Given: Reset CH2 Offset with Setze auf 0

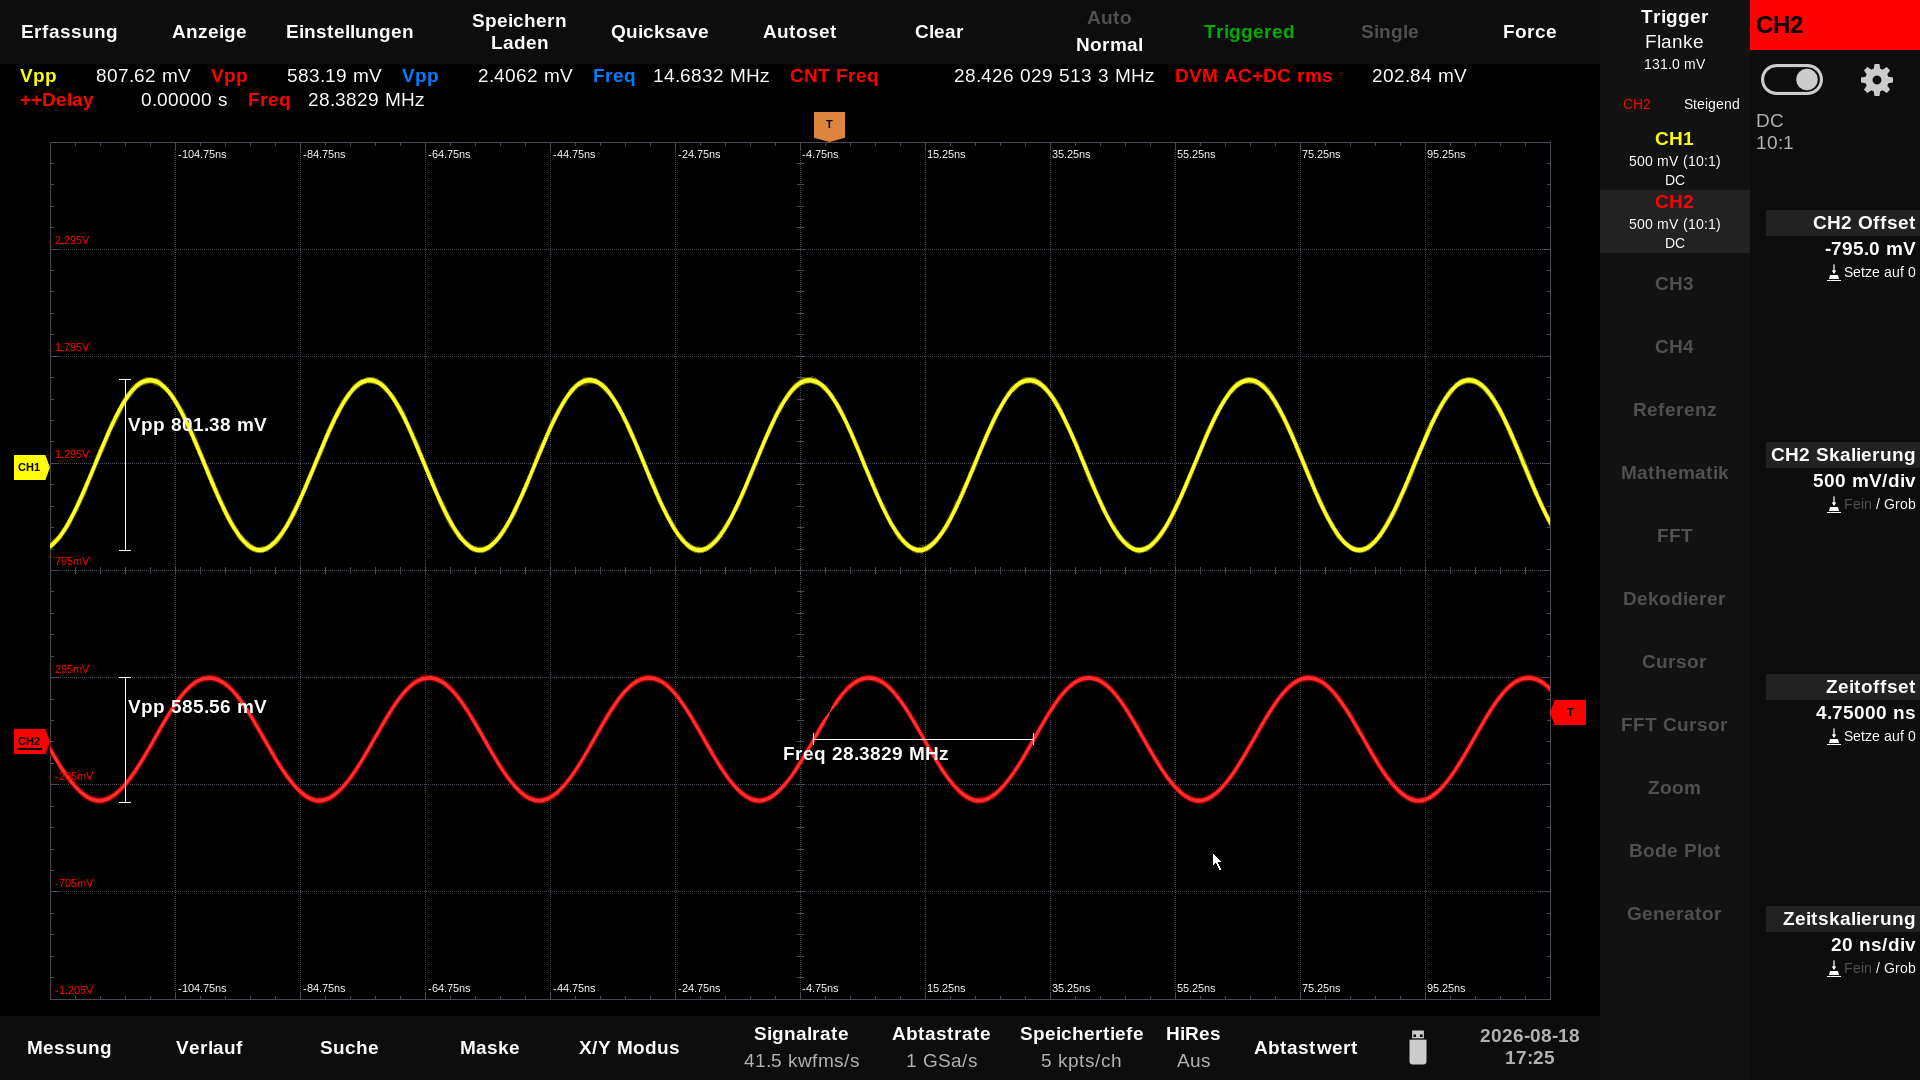Looking at the screenshot, I should (x=1871, y=272).
